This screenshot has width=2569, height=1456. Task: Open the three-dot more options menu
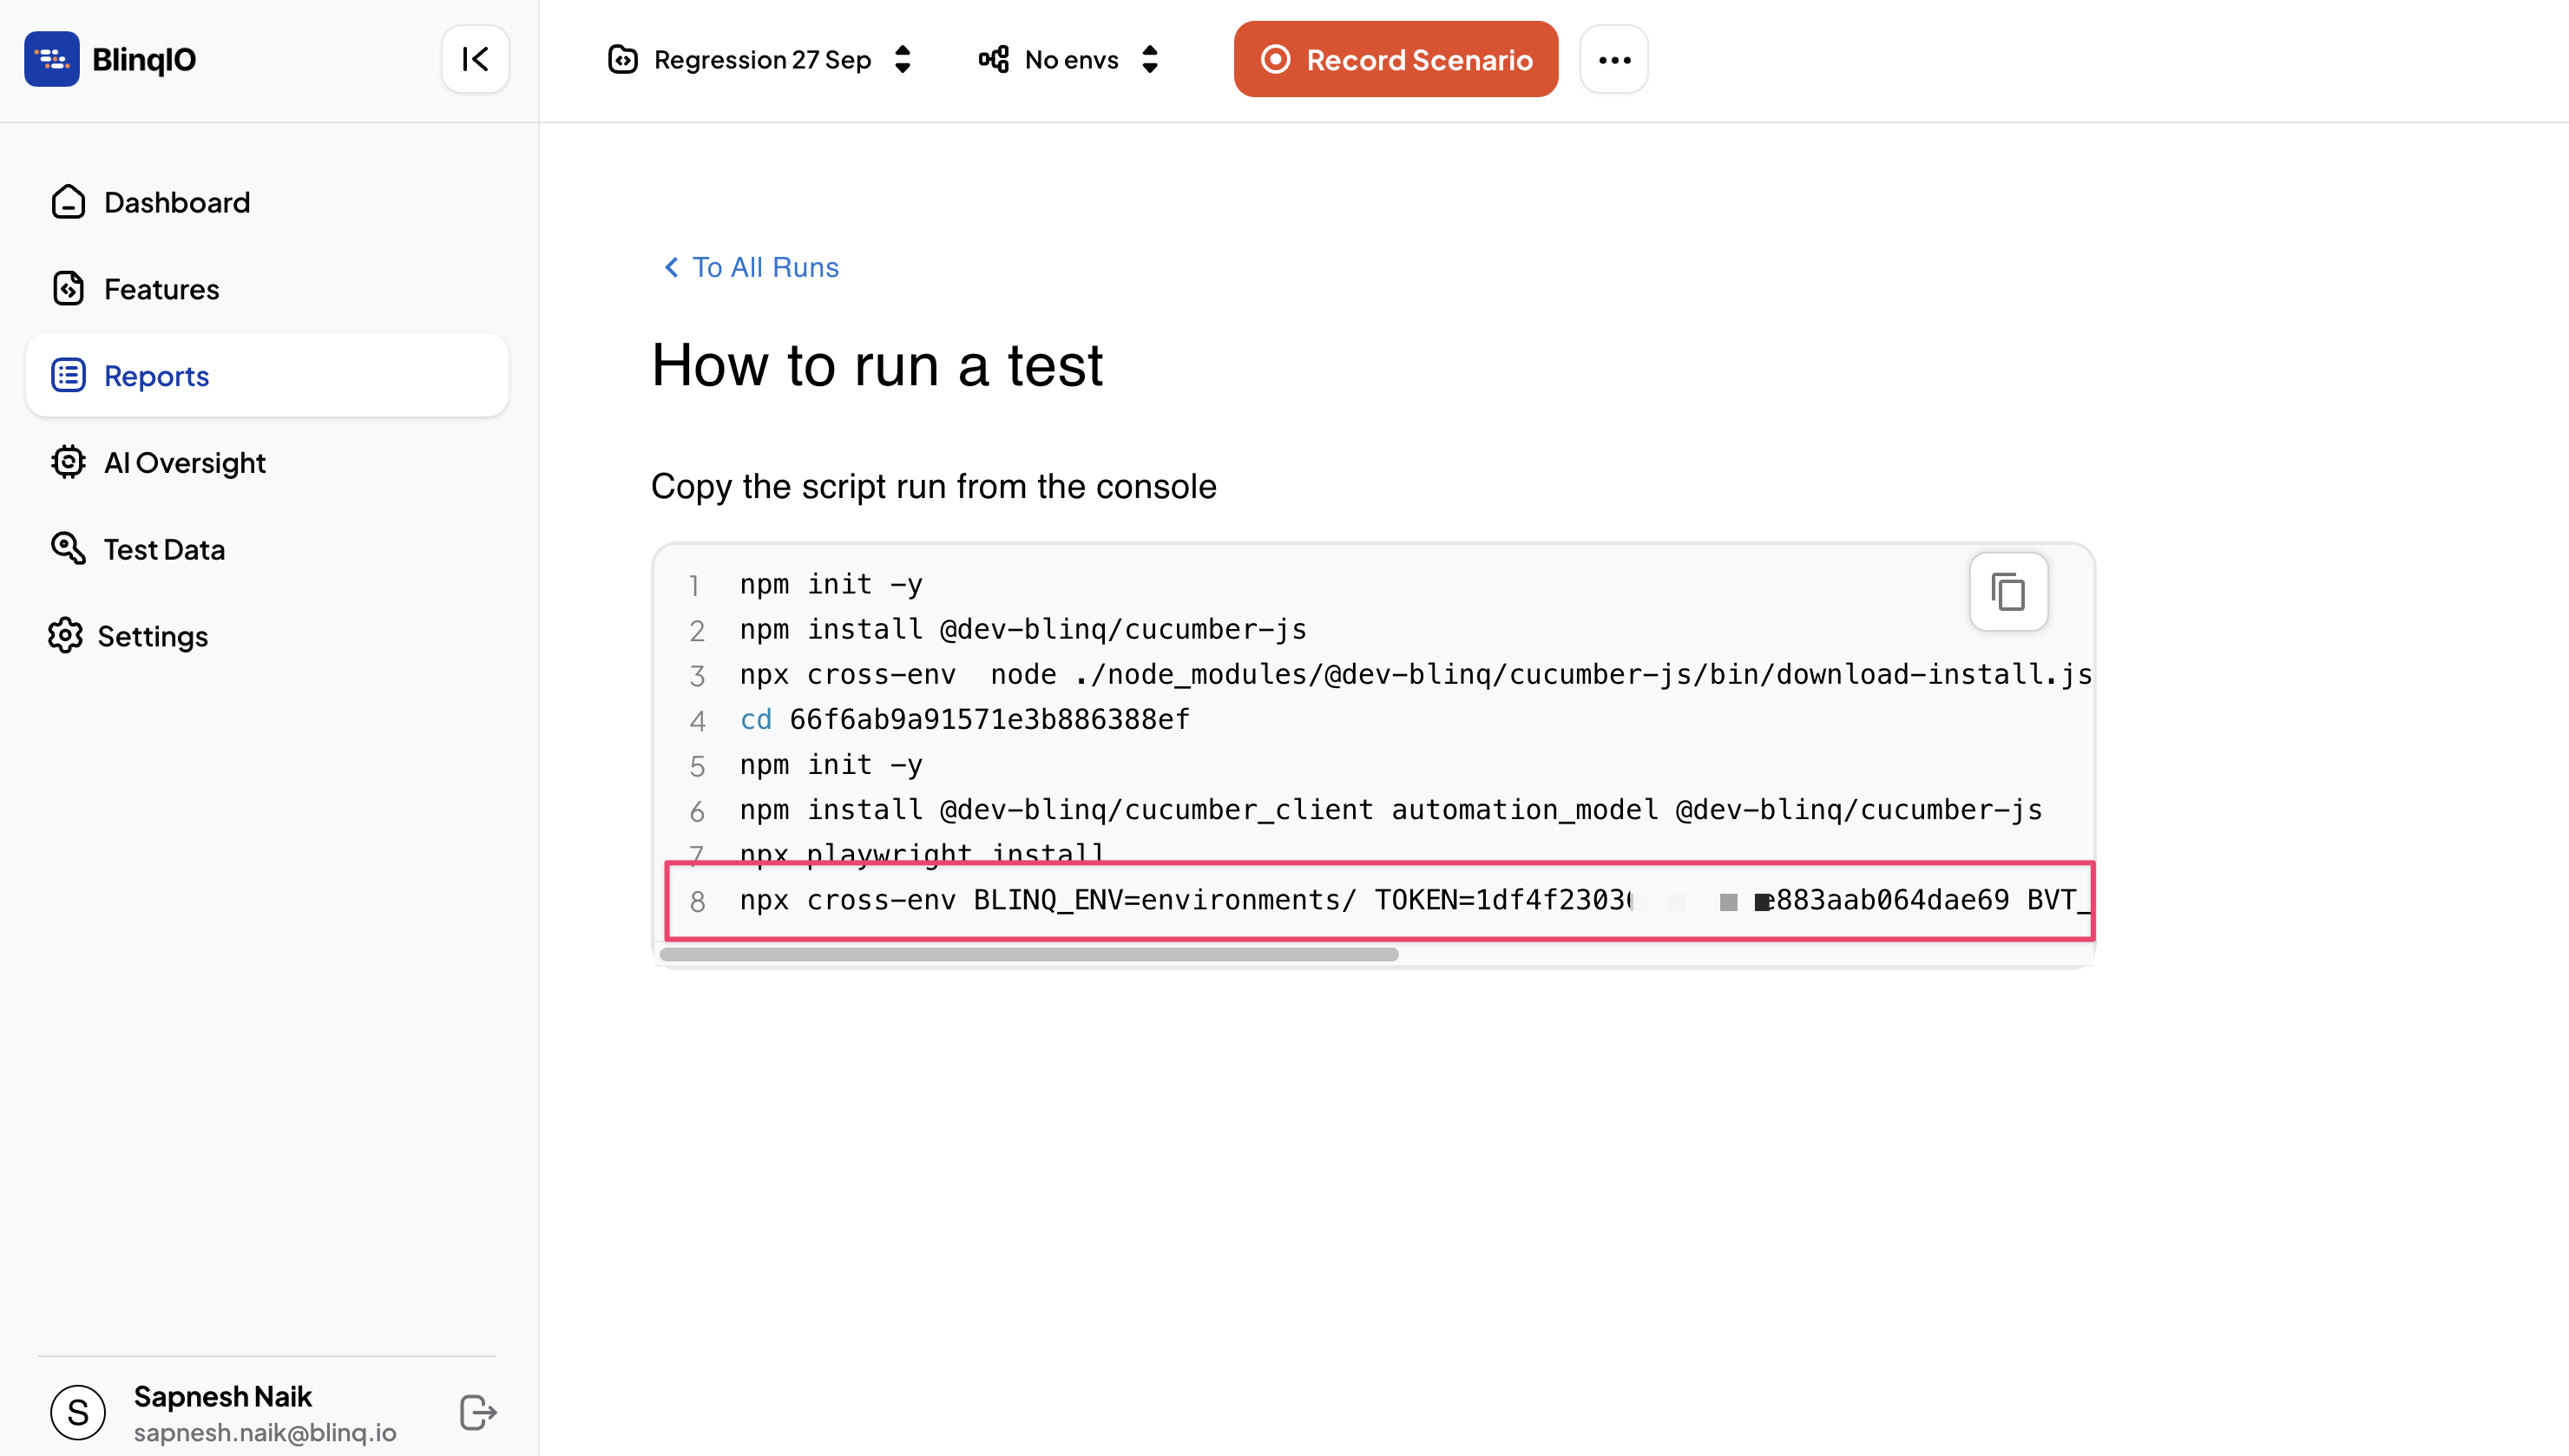pos(1614,59)
